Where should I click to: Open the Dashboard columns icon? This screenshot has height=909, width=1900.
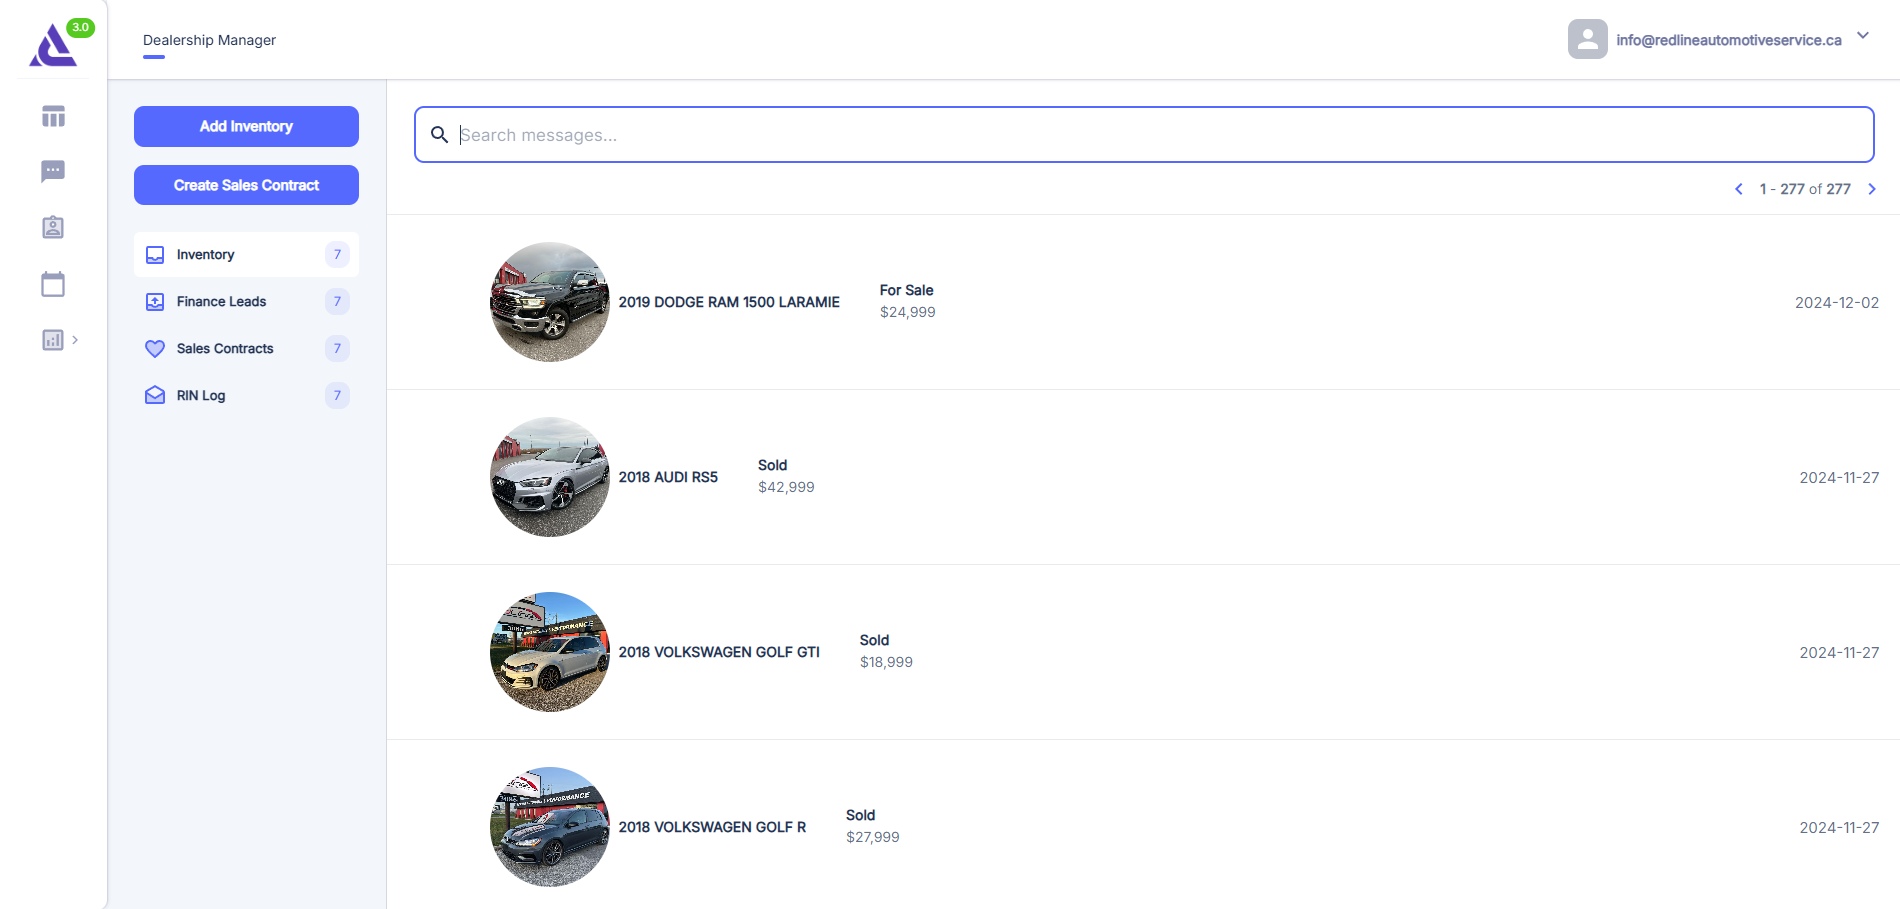click(x=52, y=116)
